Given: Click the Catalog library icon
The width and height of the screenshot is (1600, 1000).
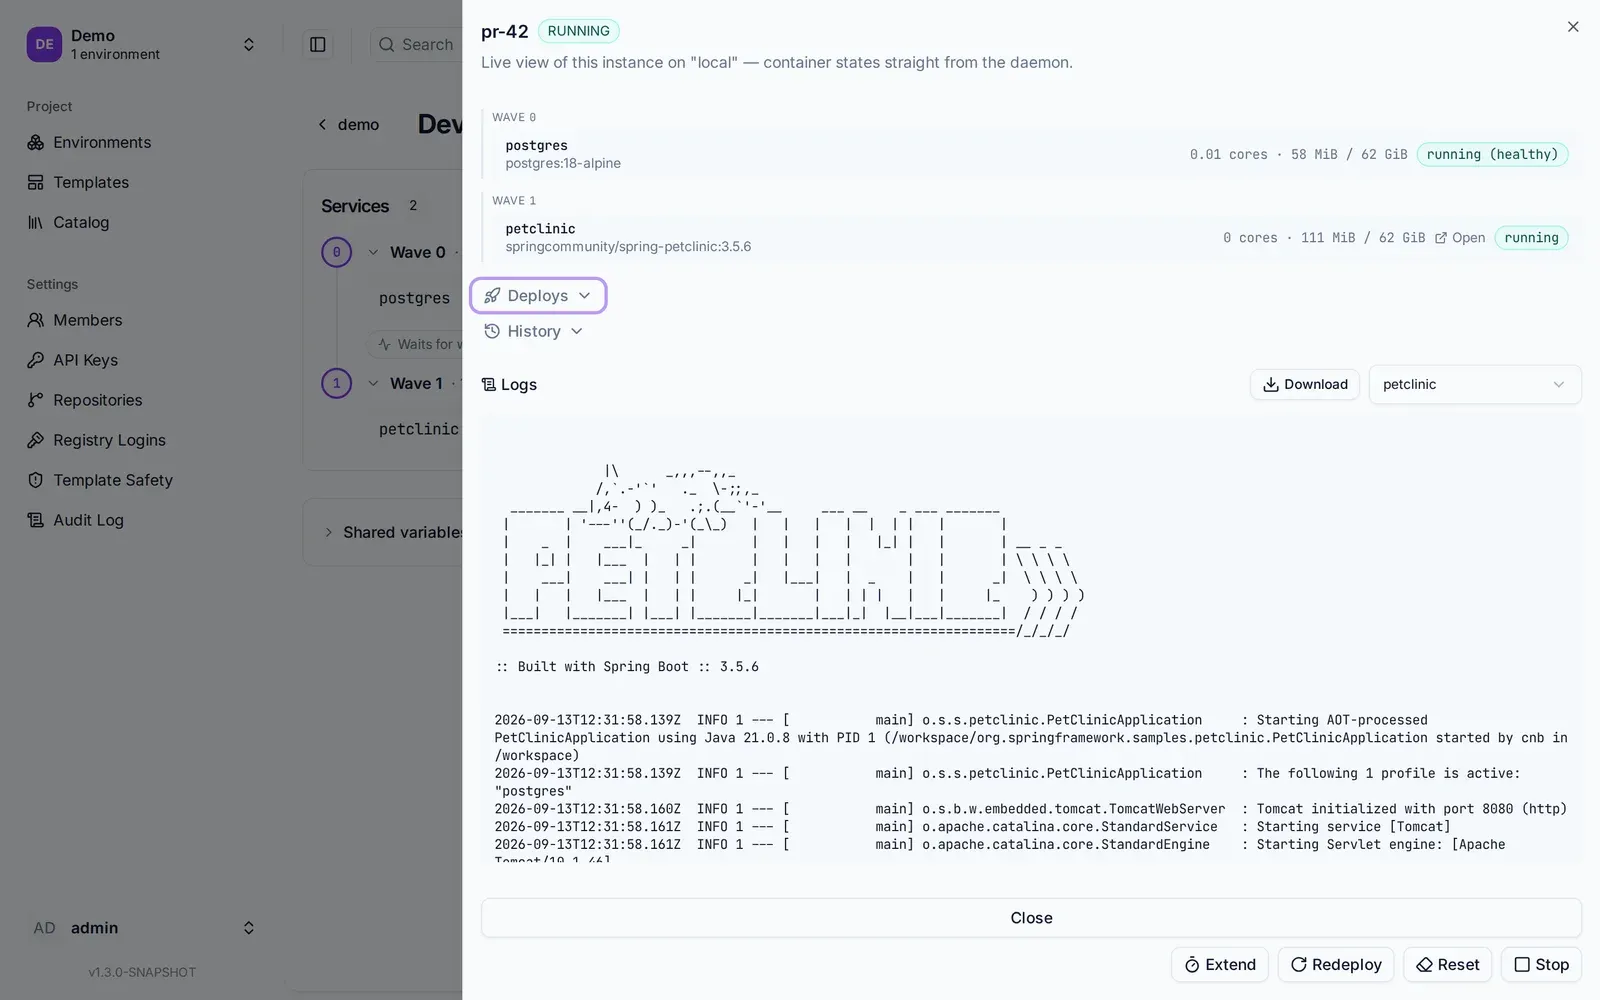Looking at the screenshot, I should [35, 222].
